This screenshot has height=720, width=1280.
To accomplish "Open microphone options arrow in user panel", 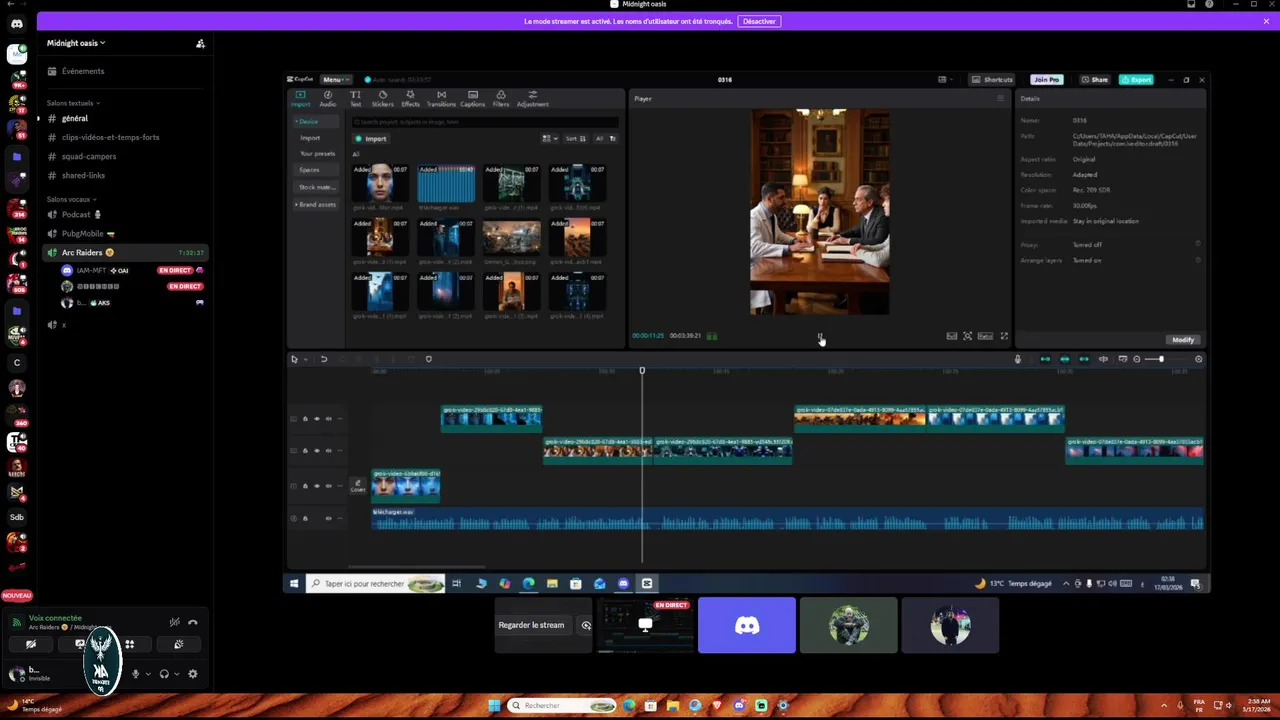I will click(x=148, y=674).
